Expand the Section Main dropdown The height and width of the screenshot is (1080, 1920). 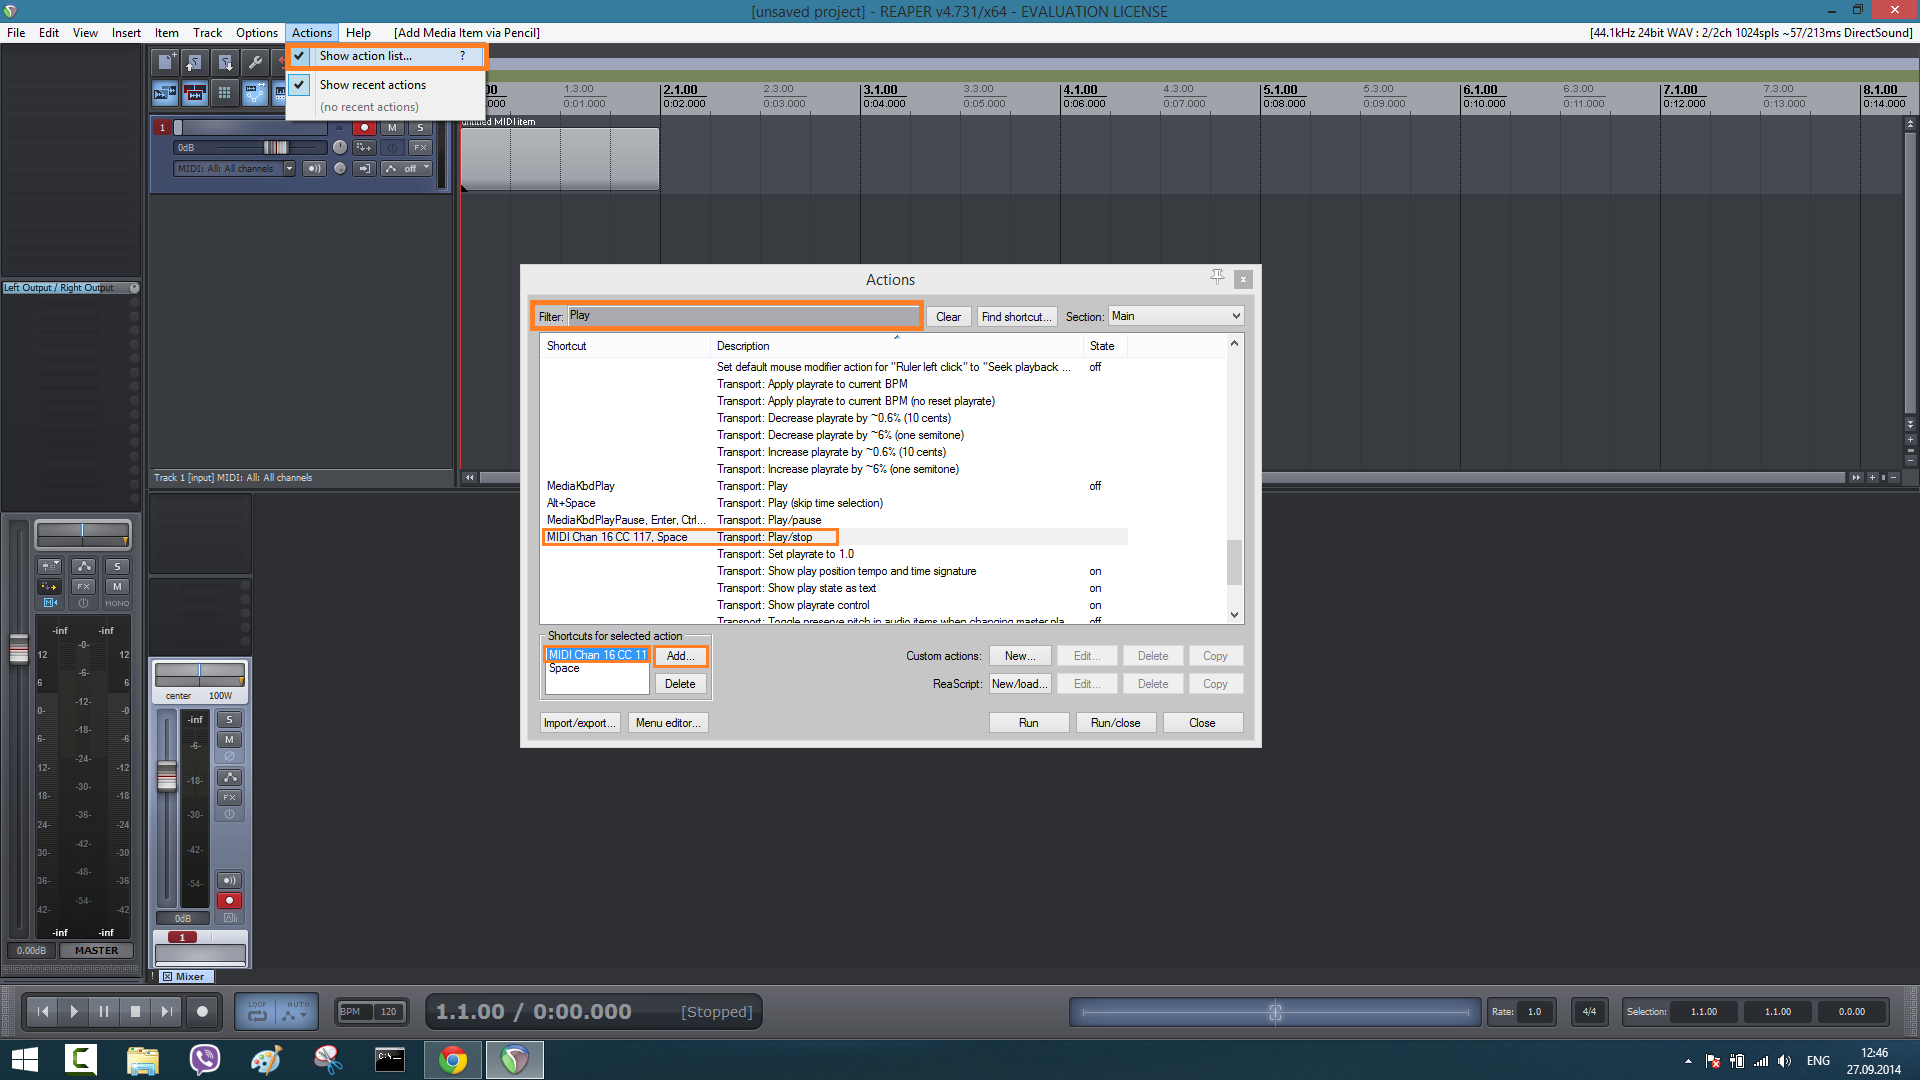tap(1175, 316)
